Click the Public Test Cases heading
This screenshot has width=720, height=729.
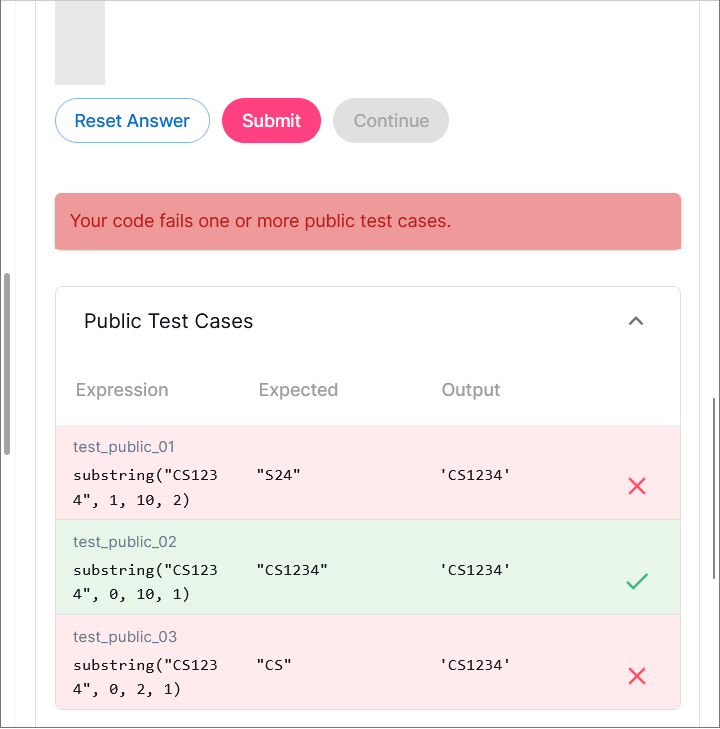click(x=169, y=321)
